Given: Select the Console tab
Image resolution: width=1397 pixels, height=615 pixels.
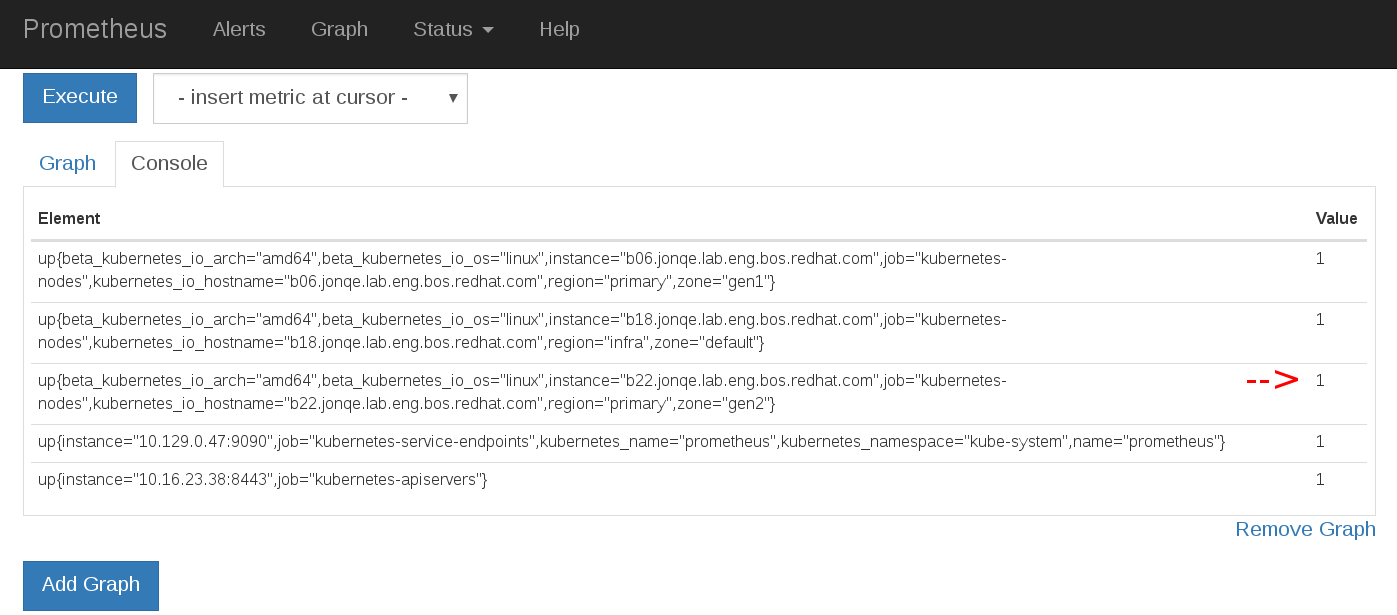Looking at the screenshot, I should [x=169, y=163].
